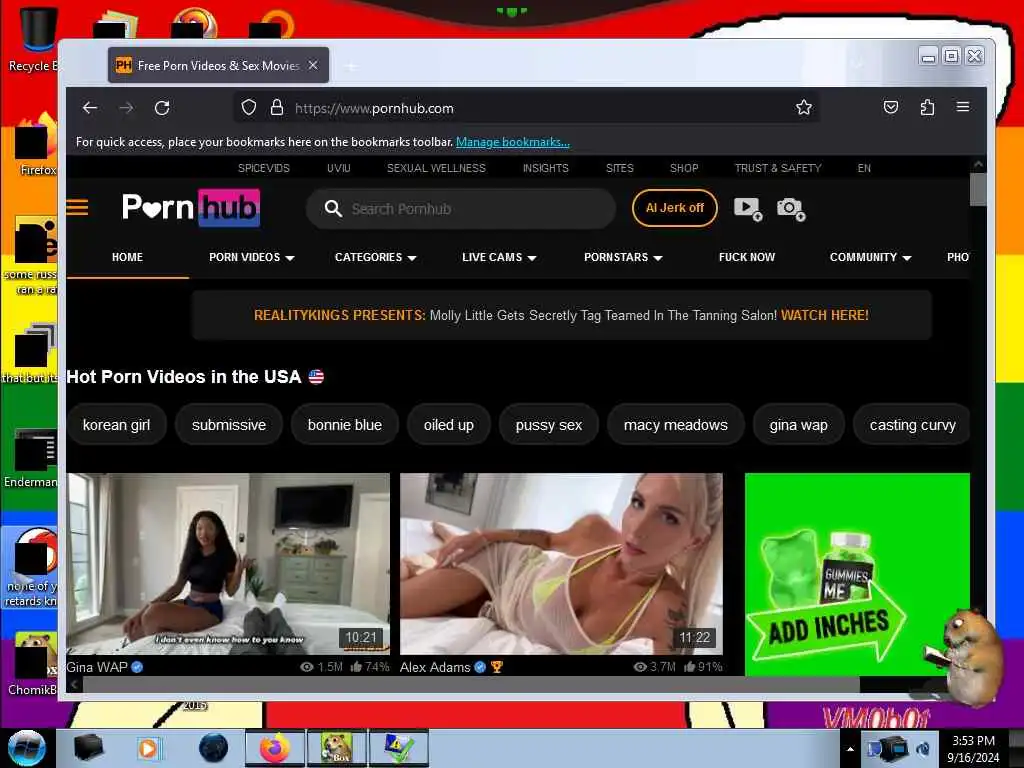Select the casting curvy tag chip
Image resolution: width=1024 pixels, height=768 pixels.
(x=912, y=425)
